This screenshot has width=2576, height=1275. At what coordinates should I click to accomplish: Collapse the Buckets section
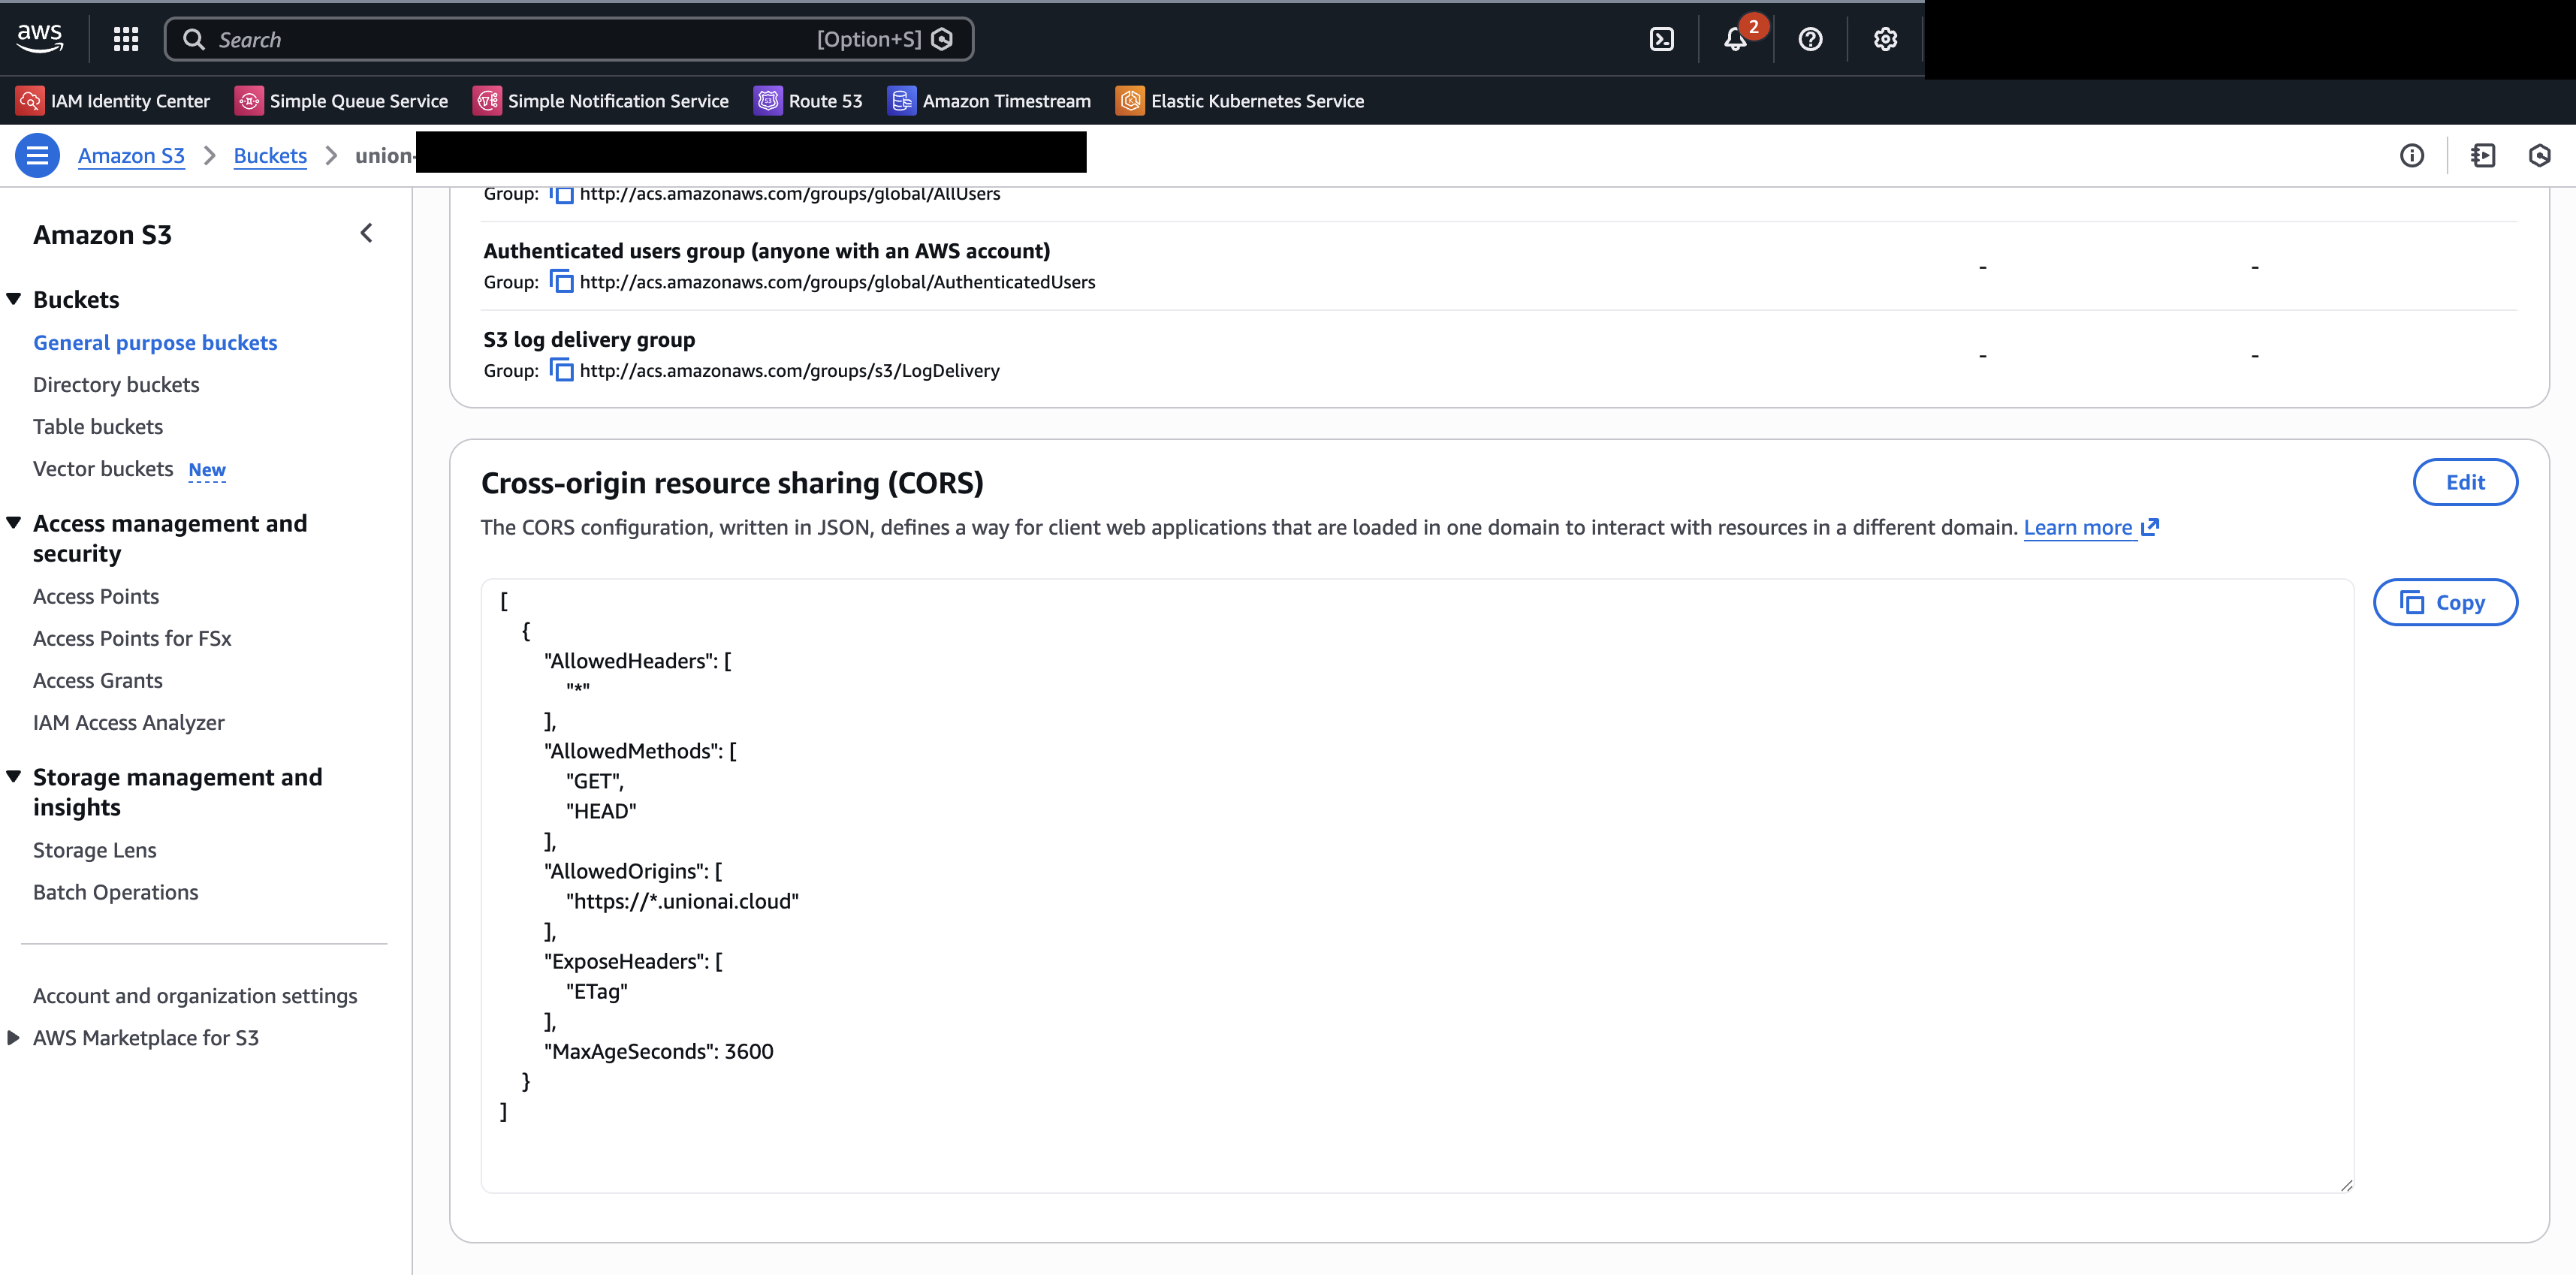pyautogui.click(x=14, y=299)
